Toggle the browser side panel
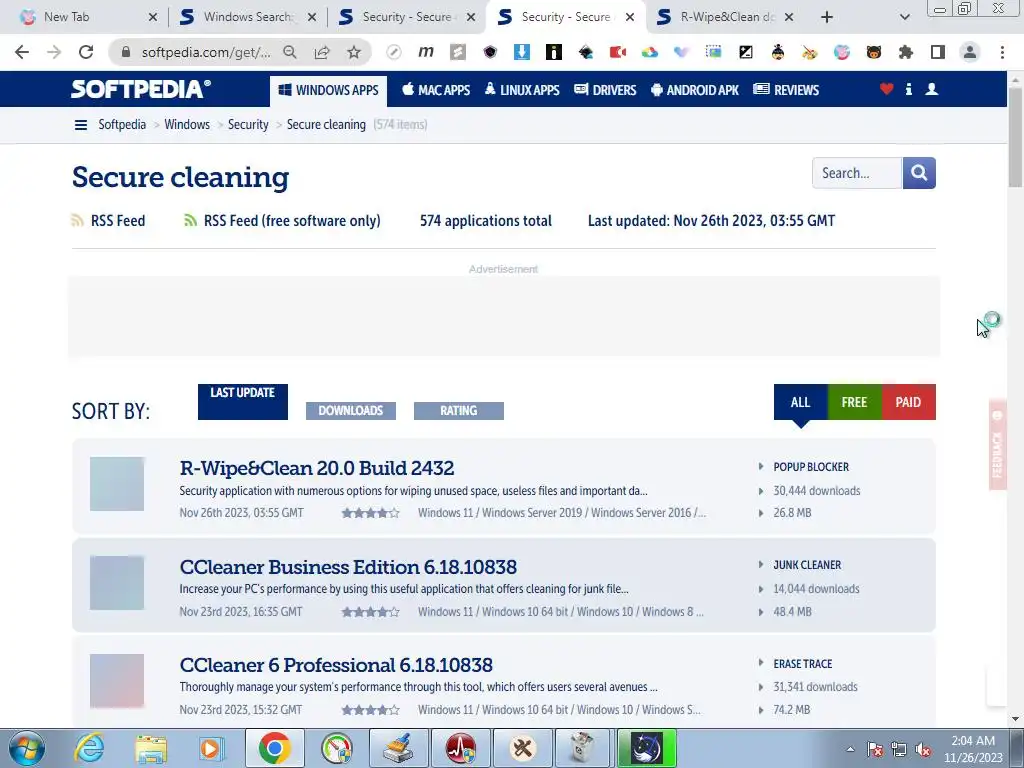1024x768 pixels. (x=938, y=52)
